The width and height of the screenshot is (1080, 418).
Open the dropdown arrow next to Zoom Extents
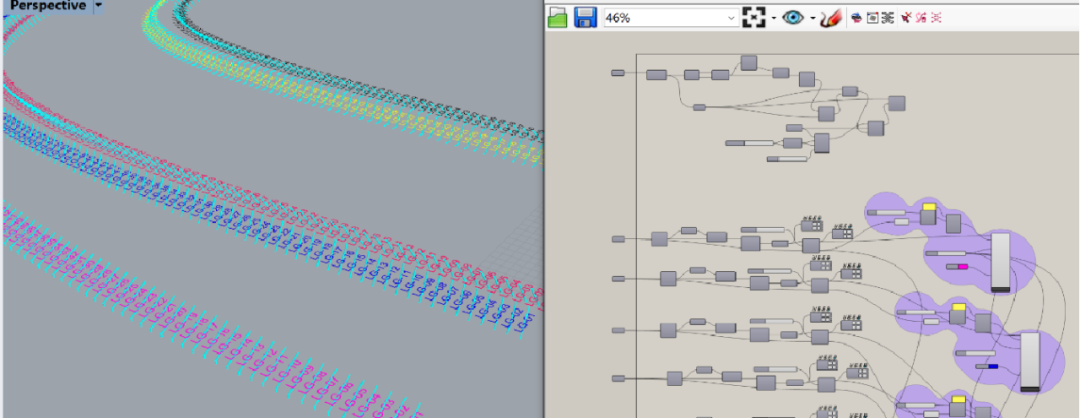coord(772,18)
